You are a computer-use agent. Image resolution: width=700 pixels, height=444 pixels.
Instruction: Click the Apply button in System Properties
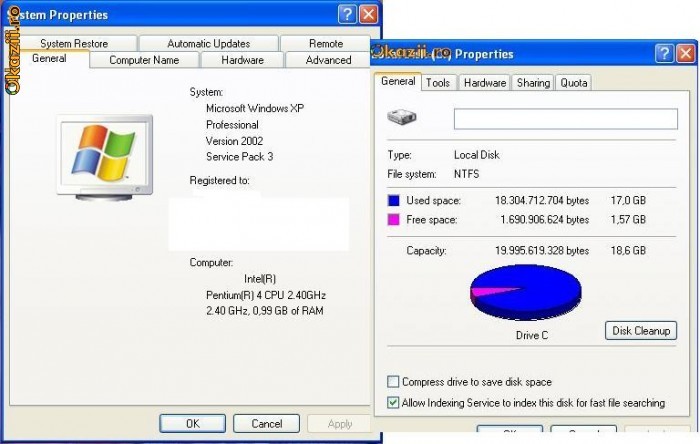[339, 423]
